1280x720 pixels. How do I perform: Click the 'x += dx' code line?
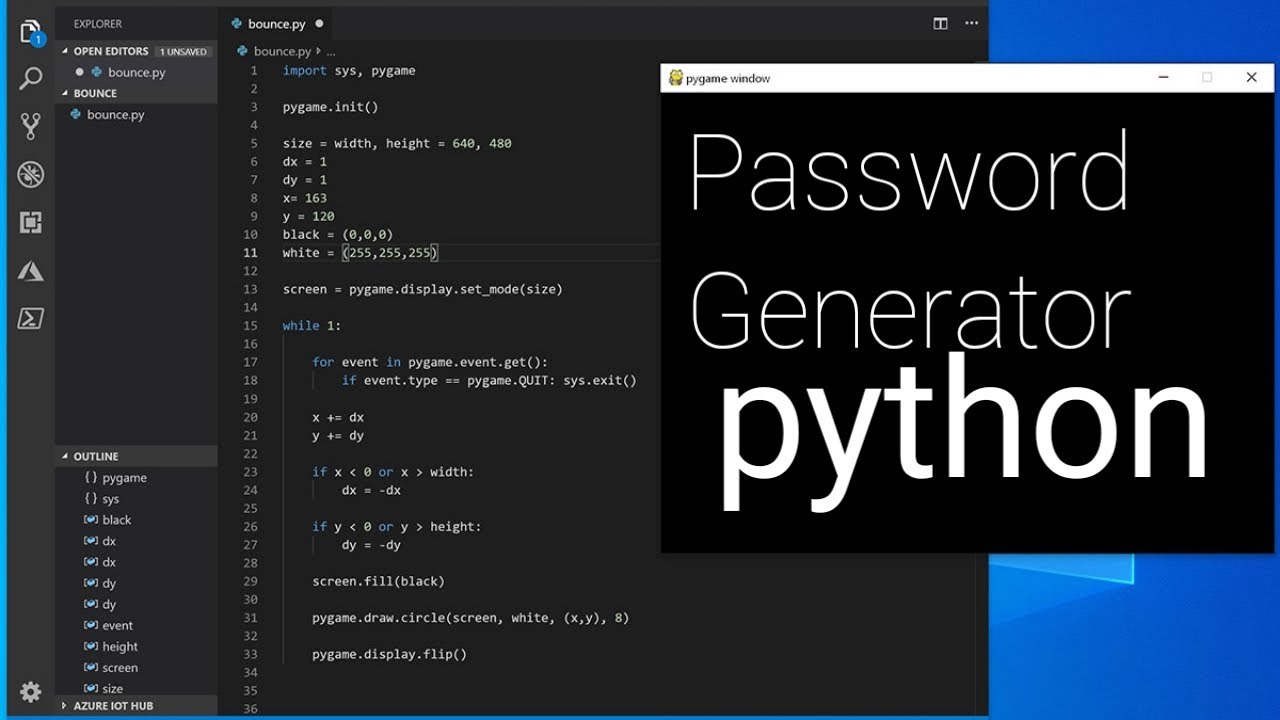point(338,417)
